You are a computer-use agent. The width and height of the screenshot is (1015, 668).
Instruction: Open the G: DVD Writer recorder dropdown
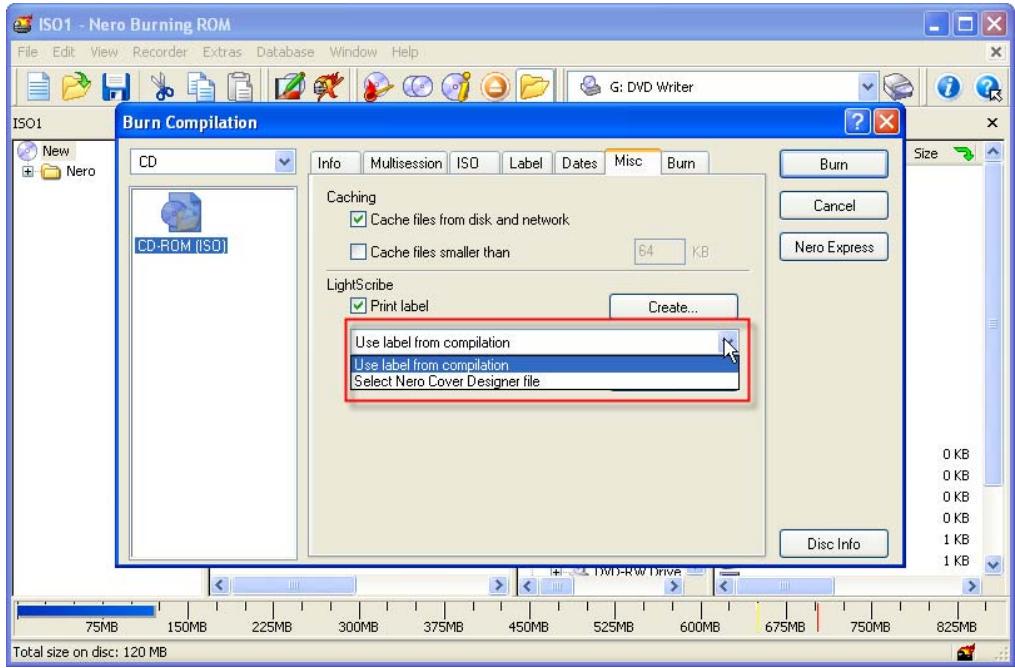click(868, 87)
